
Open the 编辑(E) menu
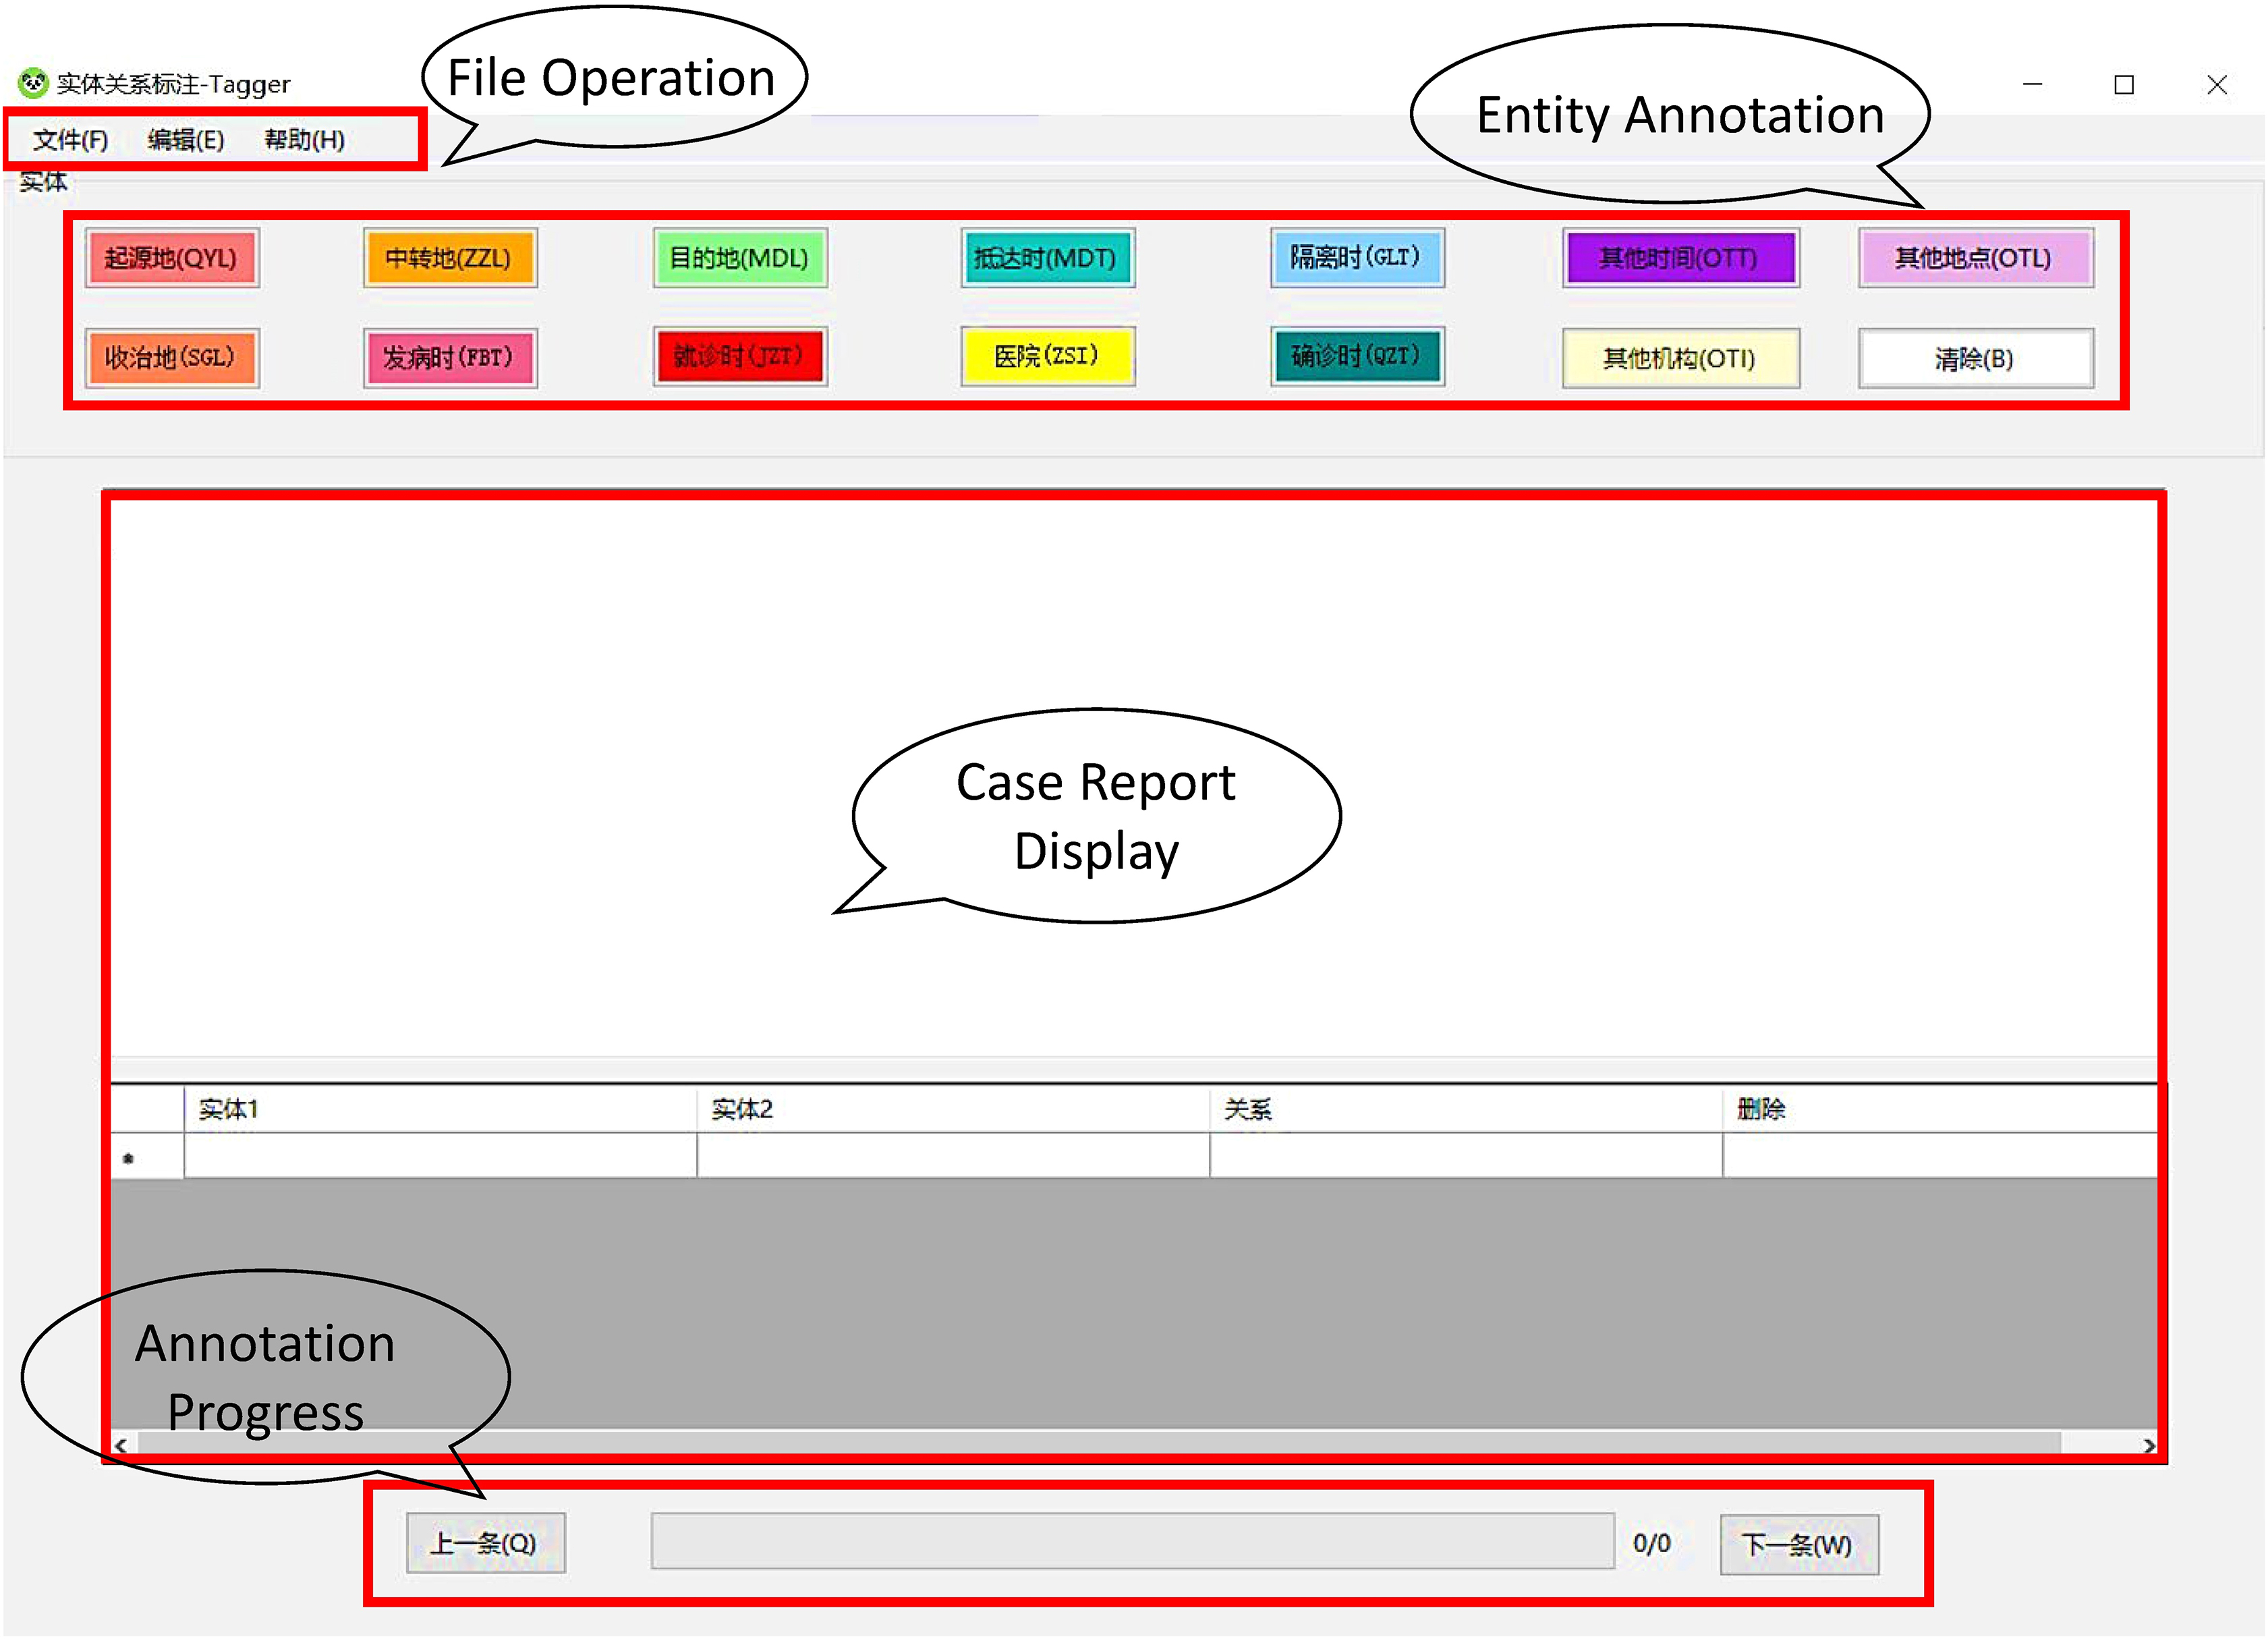coord(186,140)
